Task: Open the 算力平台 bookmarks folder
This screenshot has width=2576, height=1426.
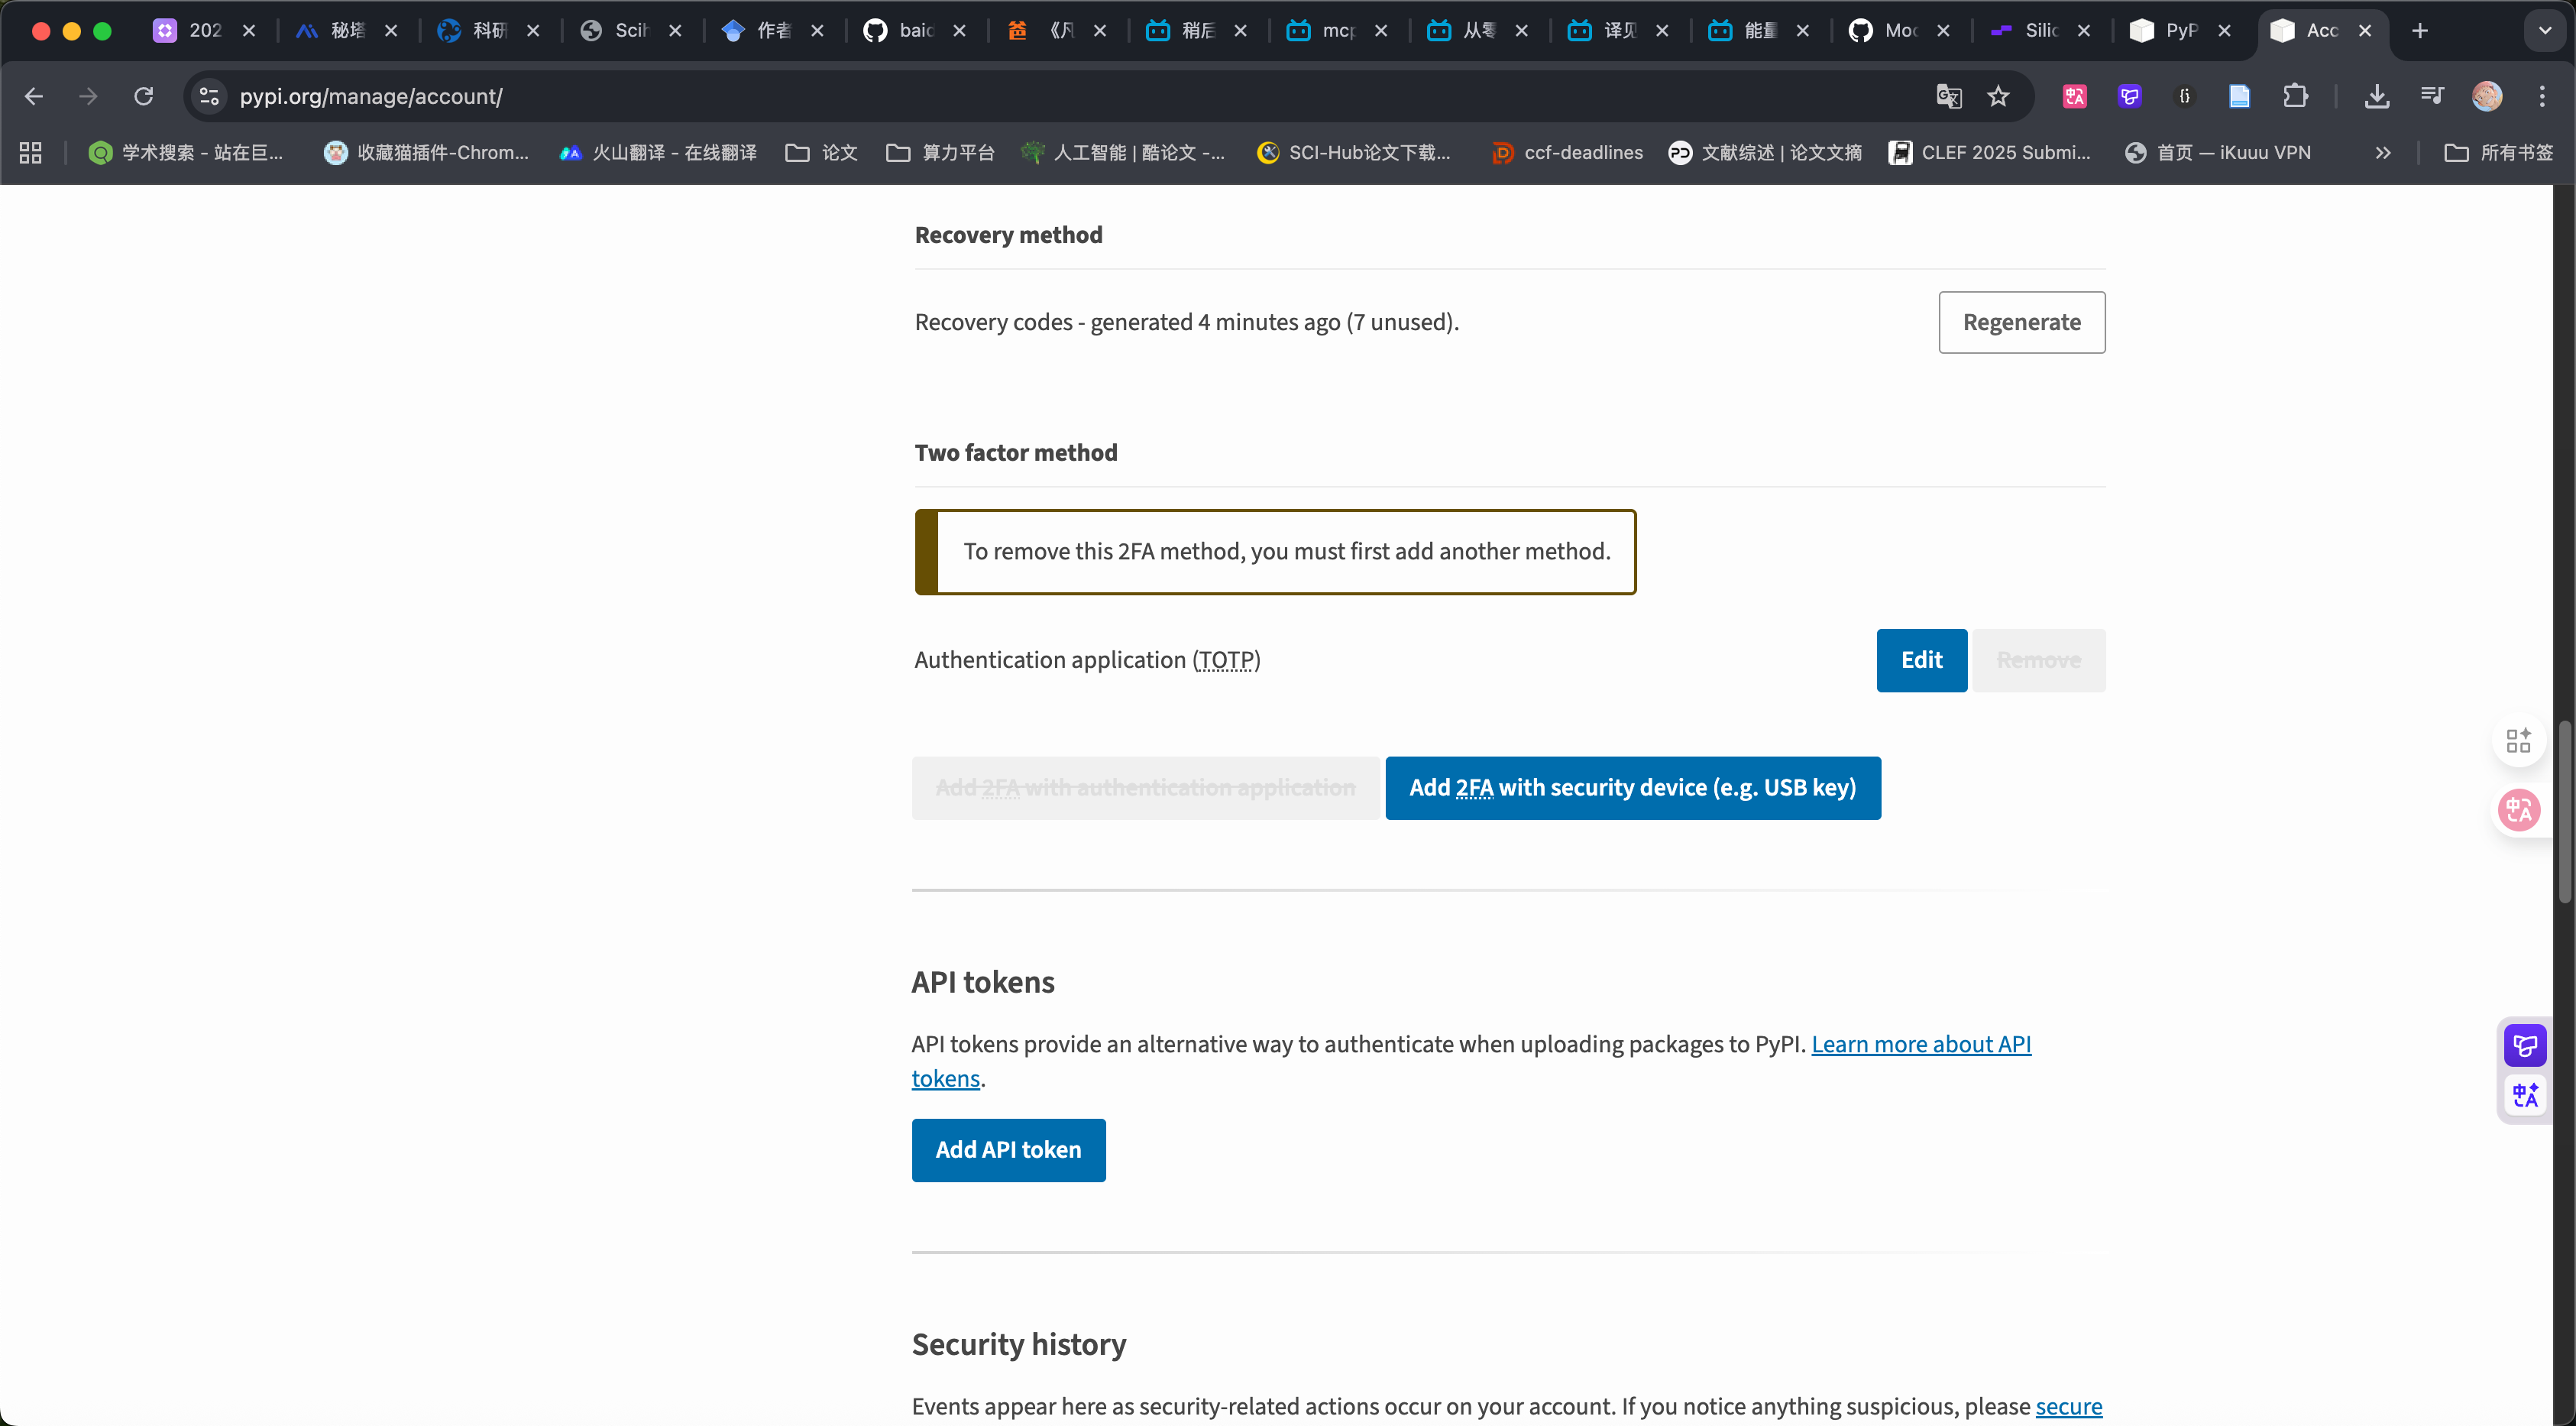Action: 940,153
